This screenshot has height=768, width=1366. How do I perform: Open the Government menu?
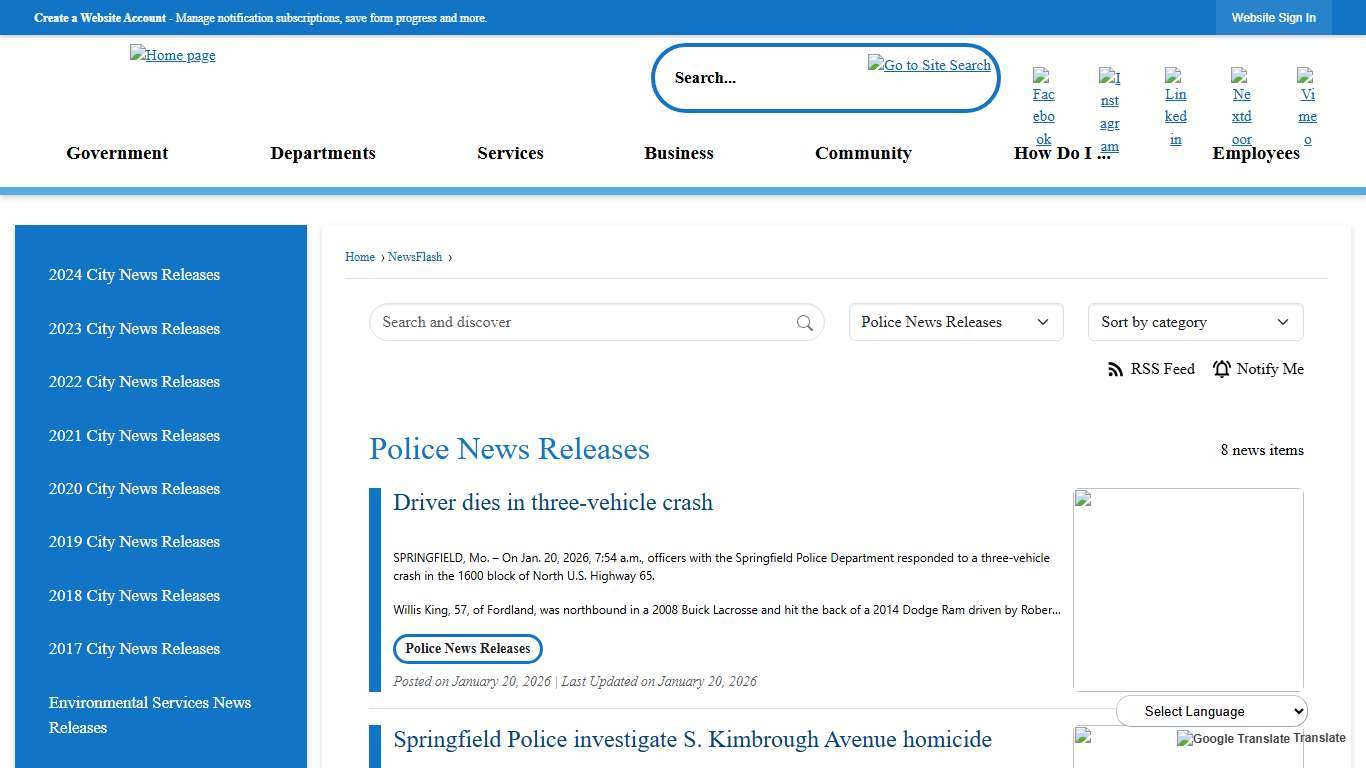117,153
